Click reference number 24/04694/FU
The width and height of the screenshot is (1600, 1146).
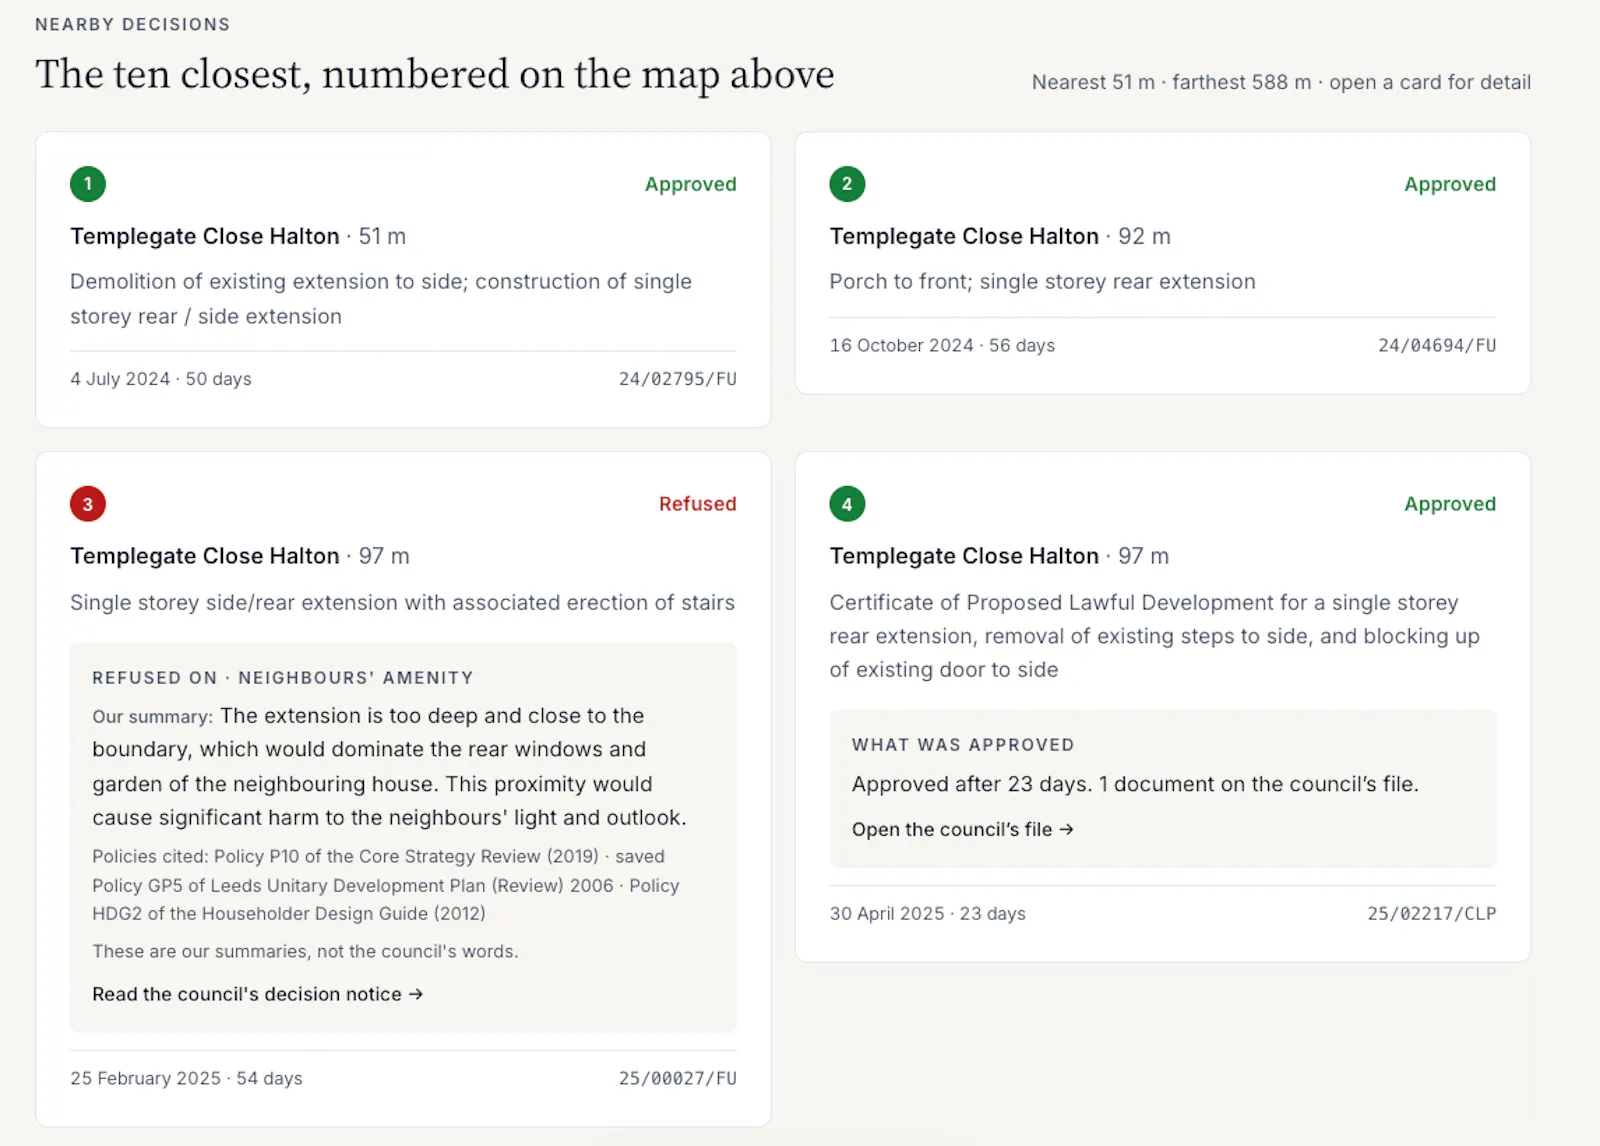click(x=1437, y=345)
